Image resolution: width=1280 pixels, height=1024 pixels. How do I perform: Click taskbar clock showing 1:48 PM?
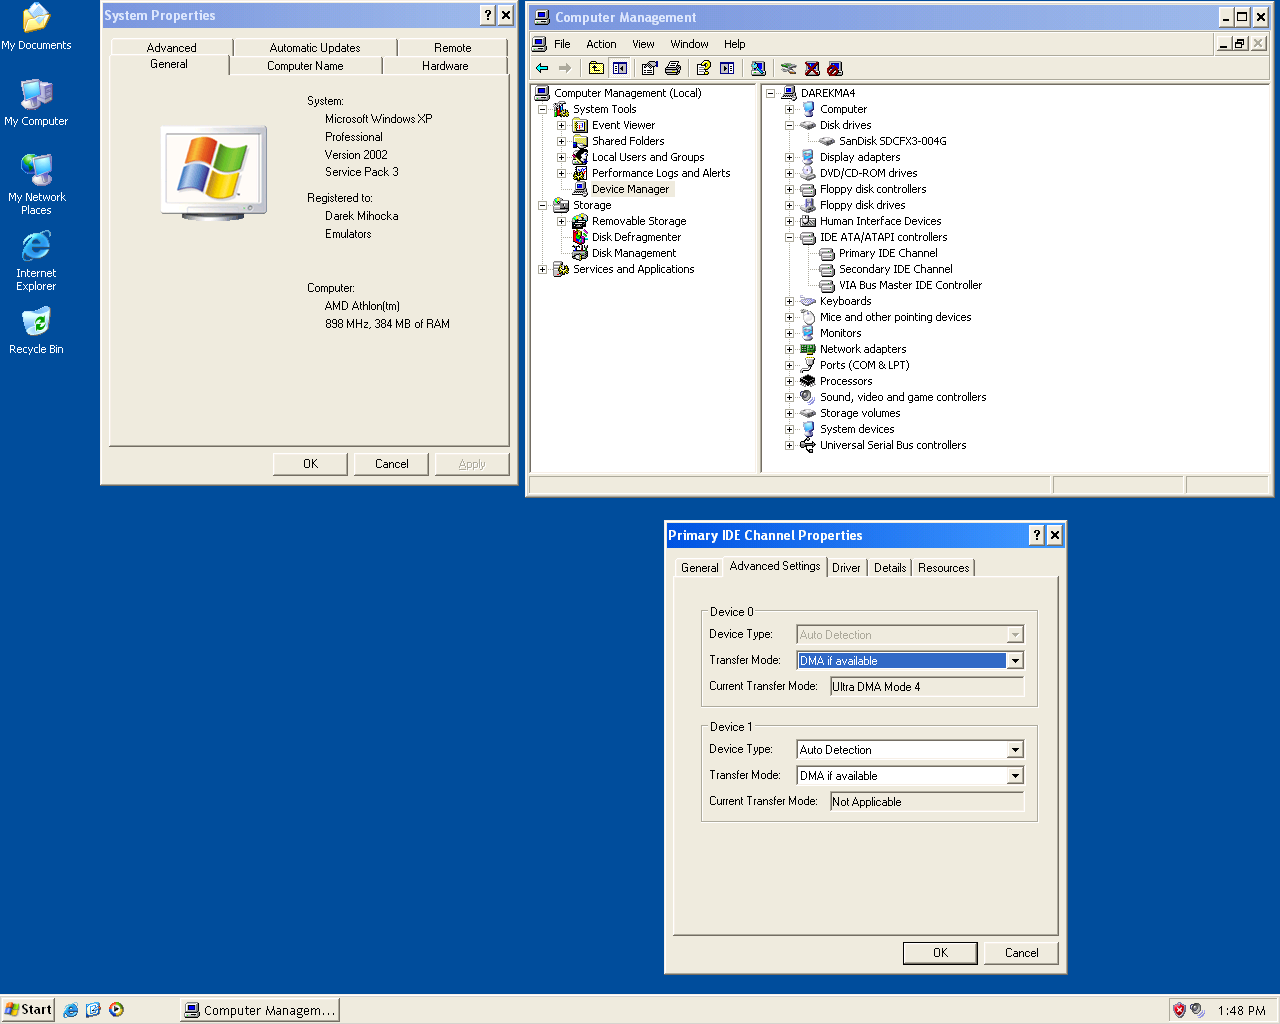coord(1241,1011)
